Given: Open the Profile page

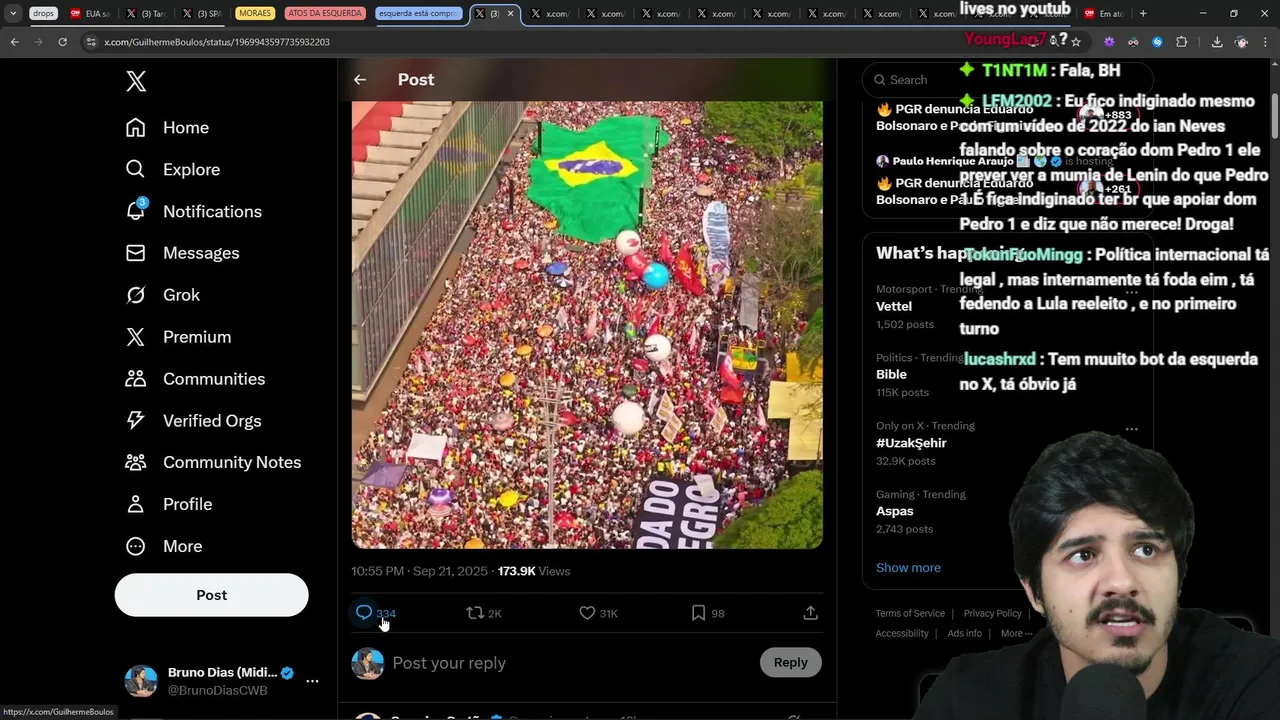Looking at the screenshot, I should (x=168, y=505).
